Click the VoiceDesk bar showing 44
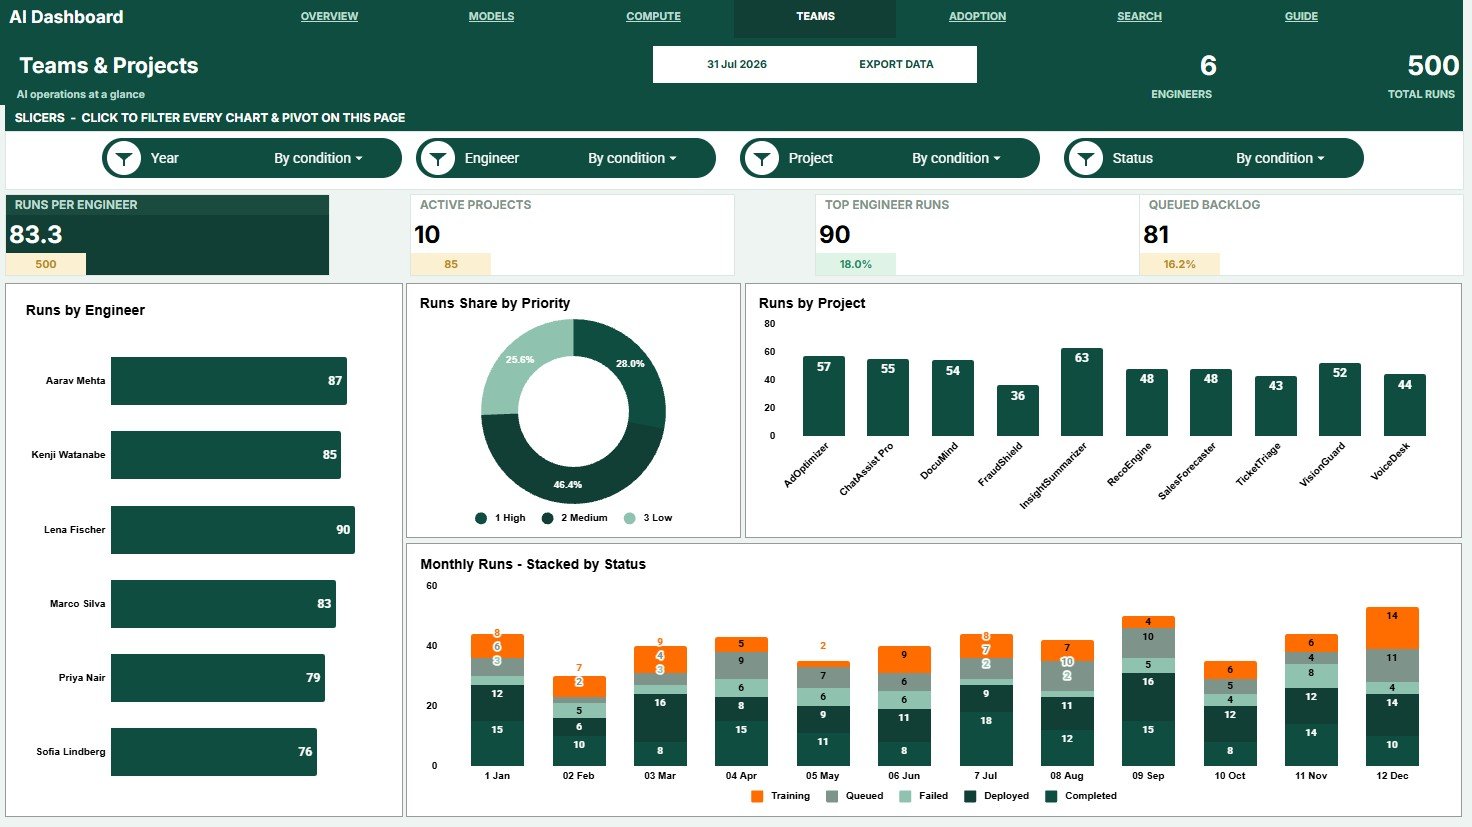This screenshot has width=1472, height=827. click(x=1404, y=405)
